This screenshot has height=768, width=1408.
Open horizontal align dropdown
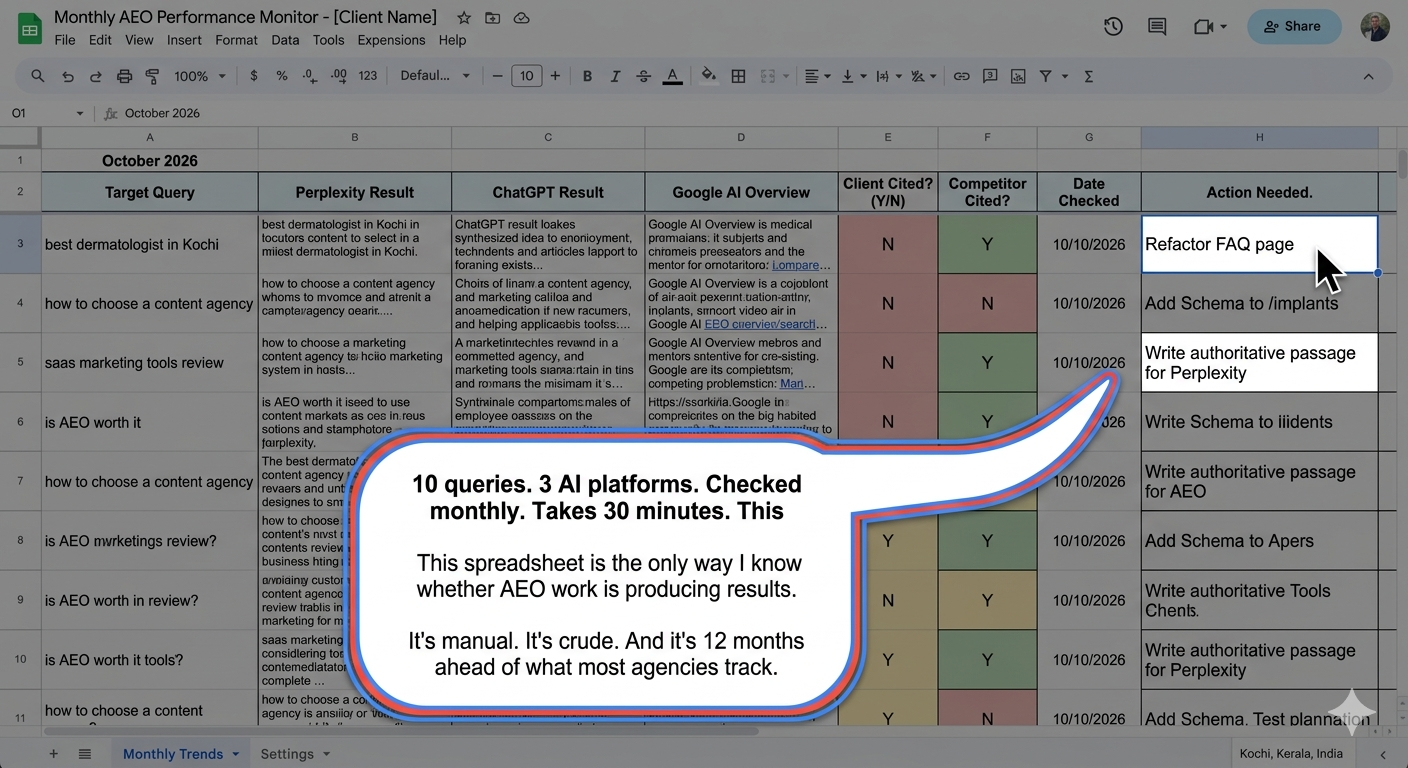point(818,76)
